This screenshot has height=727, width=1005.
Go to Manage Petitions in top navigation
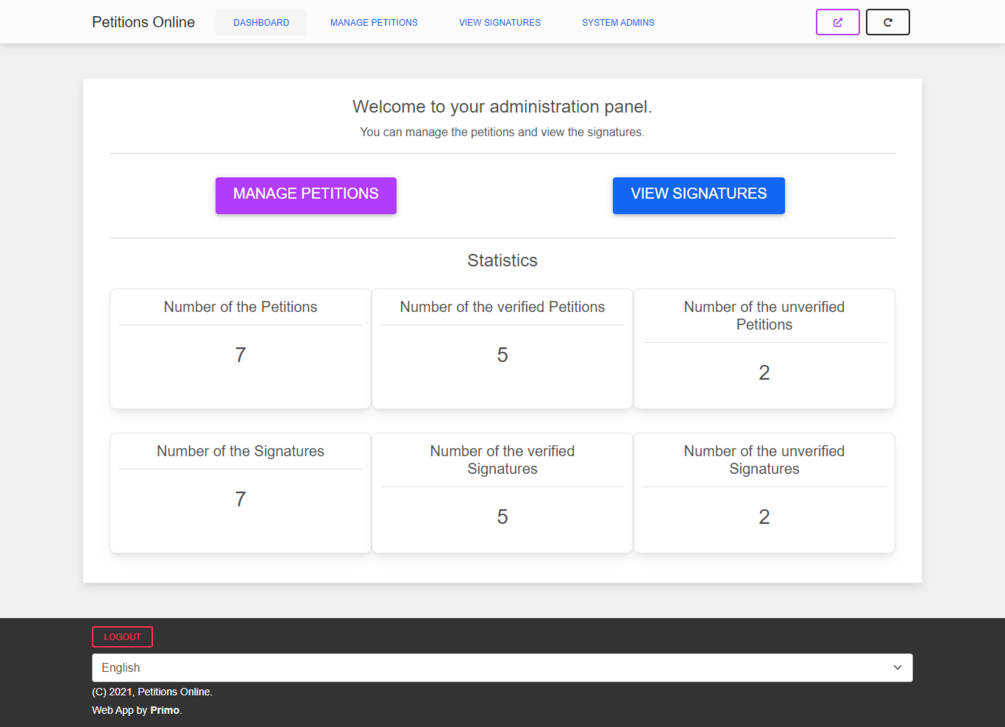pos(374,22)
